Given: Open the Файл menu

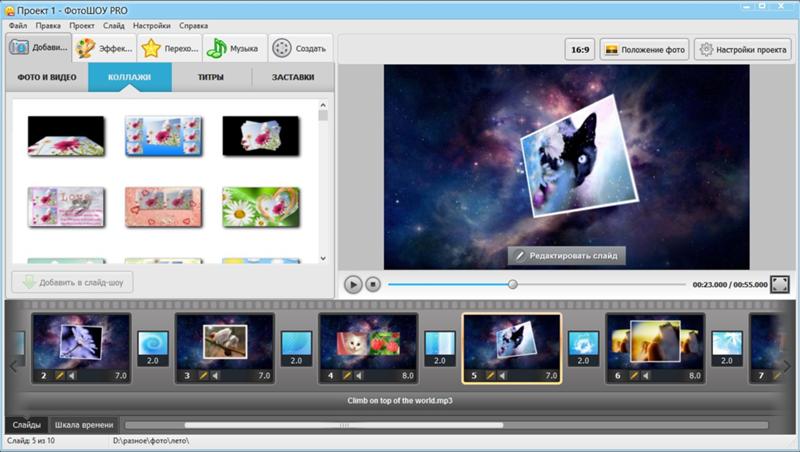Looking at the screenshot, I should tap(18, 26).
